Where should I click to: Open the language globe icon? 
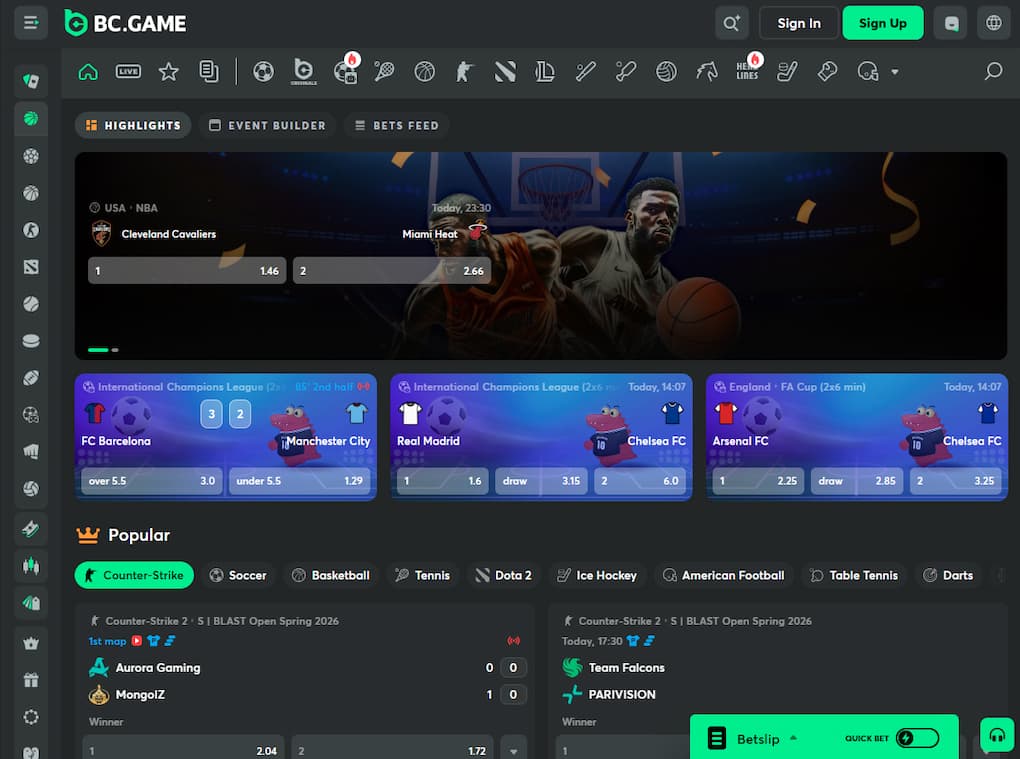(x=993, y=23)
